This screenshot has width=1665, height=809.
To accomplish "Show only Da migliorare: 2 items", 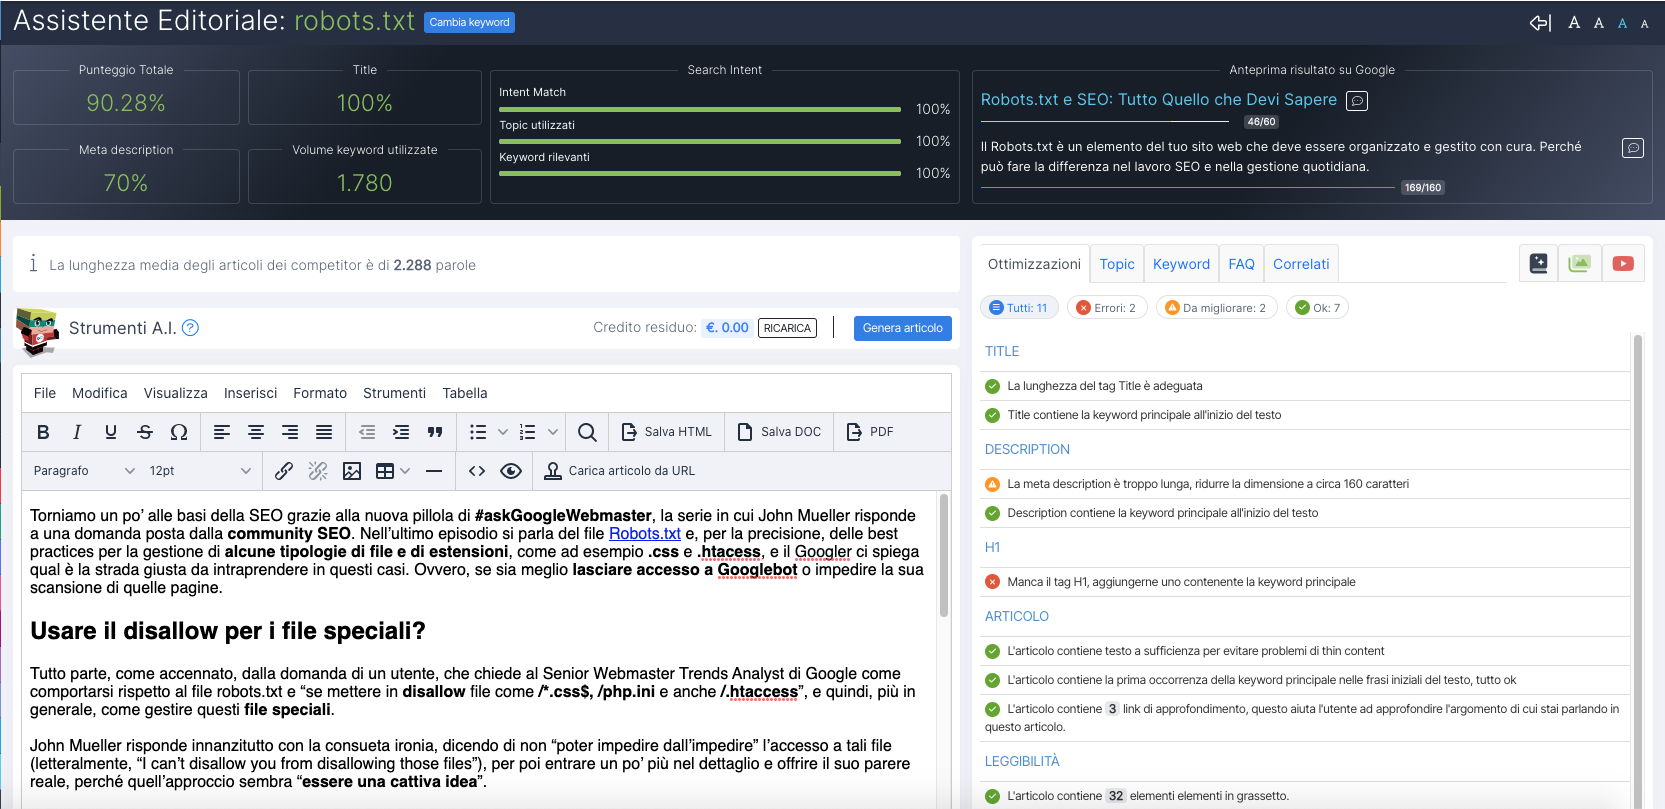I will tap(1216, 308).
